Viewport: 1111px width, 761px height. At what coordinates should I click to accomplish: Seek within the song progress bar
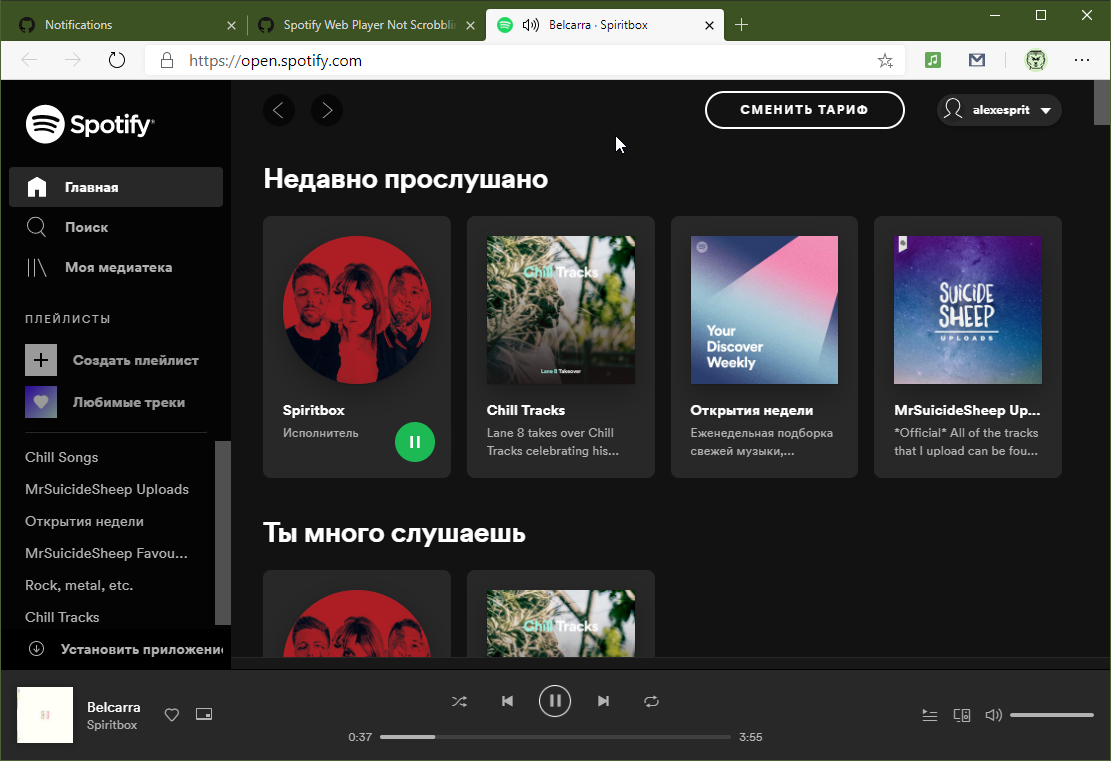pyautogui.click(x=555, y=737)
